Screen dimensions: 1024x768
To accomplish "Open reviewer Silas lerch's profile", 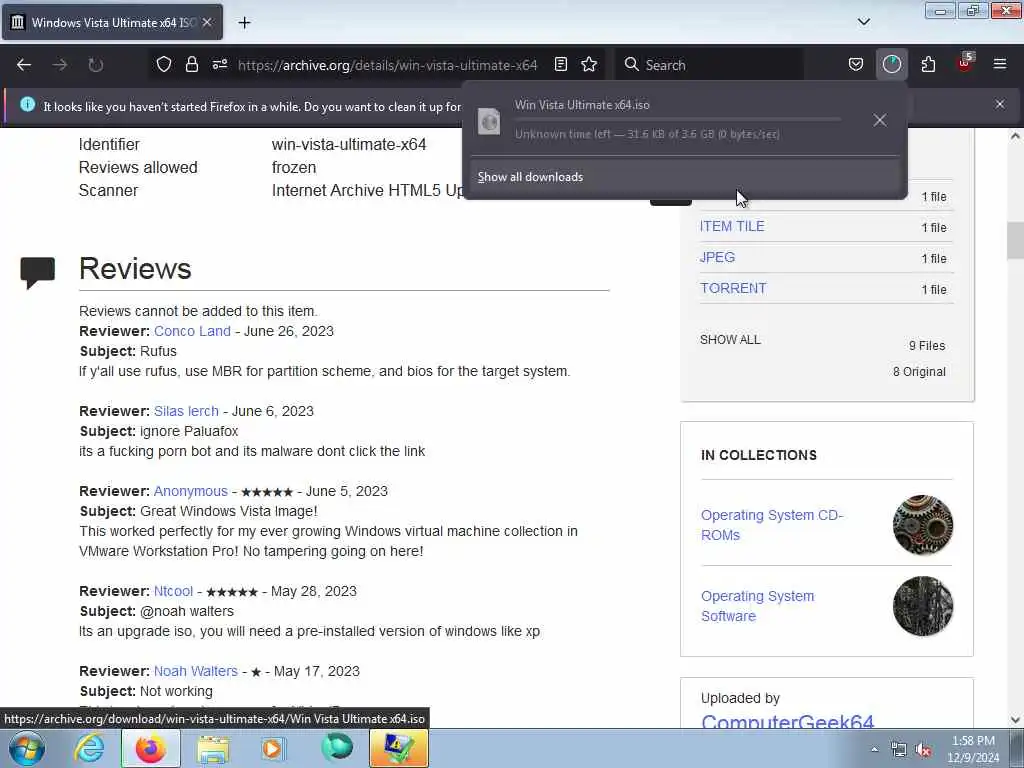I will tap(186, 411).
